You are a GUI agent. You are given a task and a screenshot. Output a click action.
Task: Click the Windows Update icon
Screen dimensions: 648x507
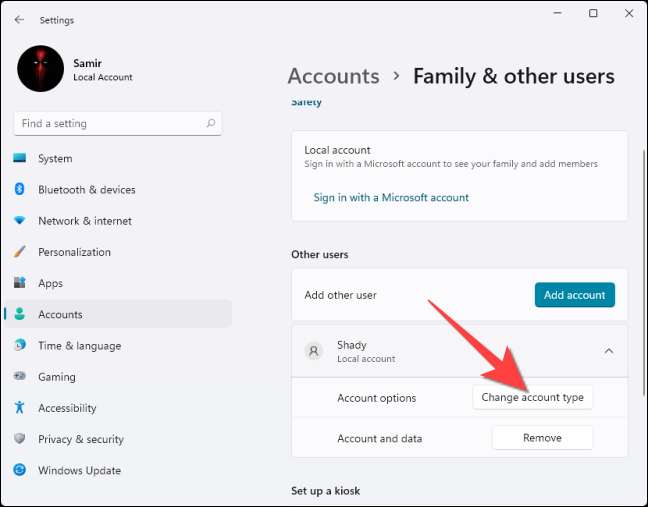point(19,470)
